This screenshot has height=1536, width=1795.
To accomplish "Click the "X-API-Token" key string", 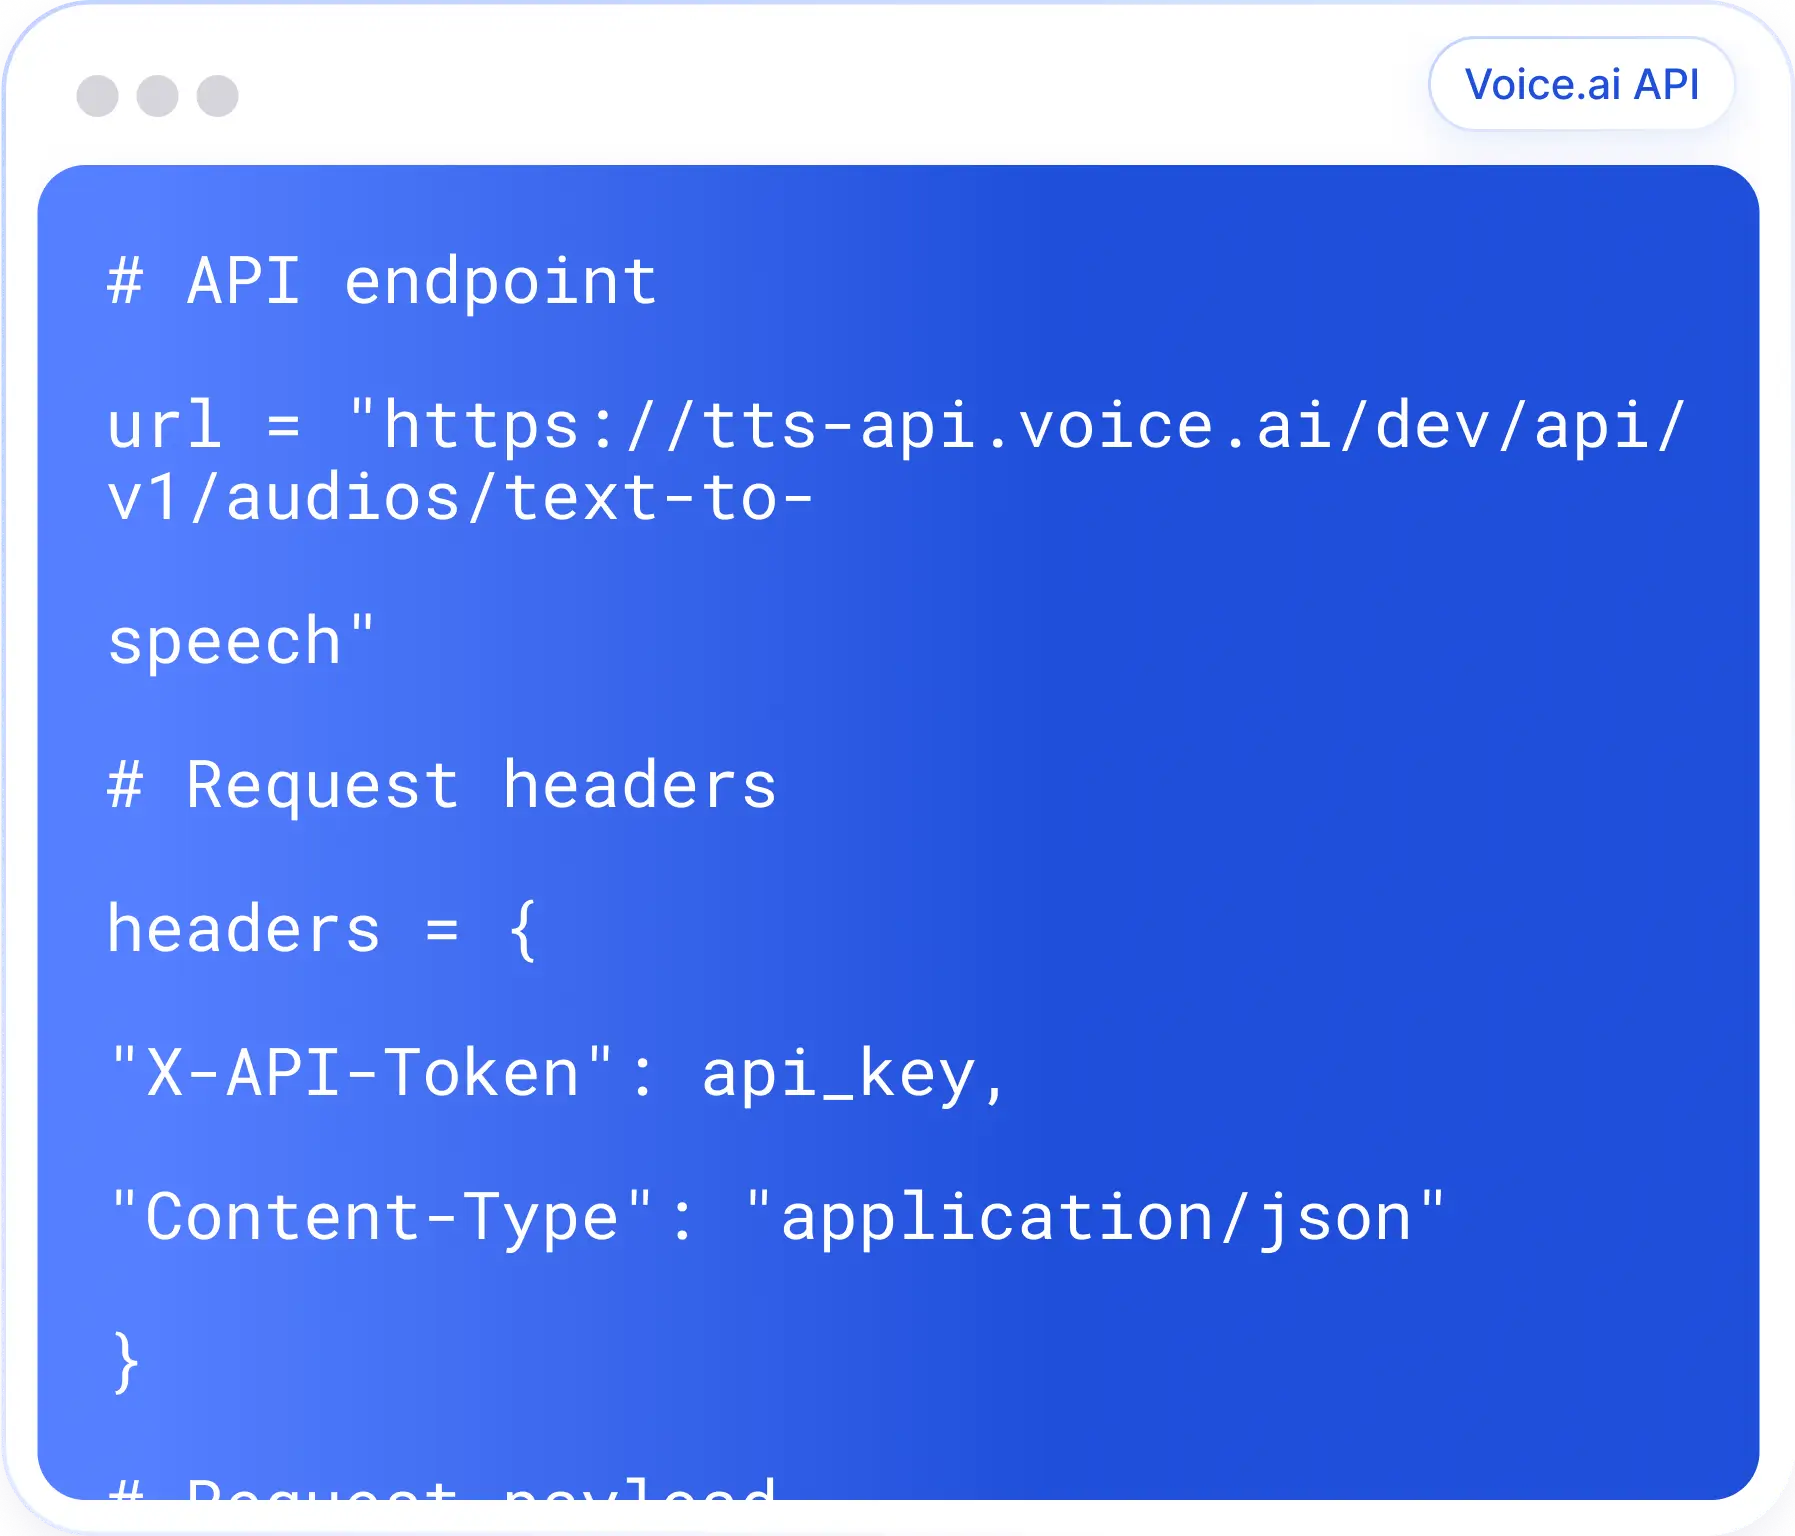I will click(362, 1073).
